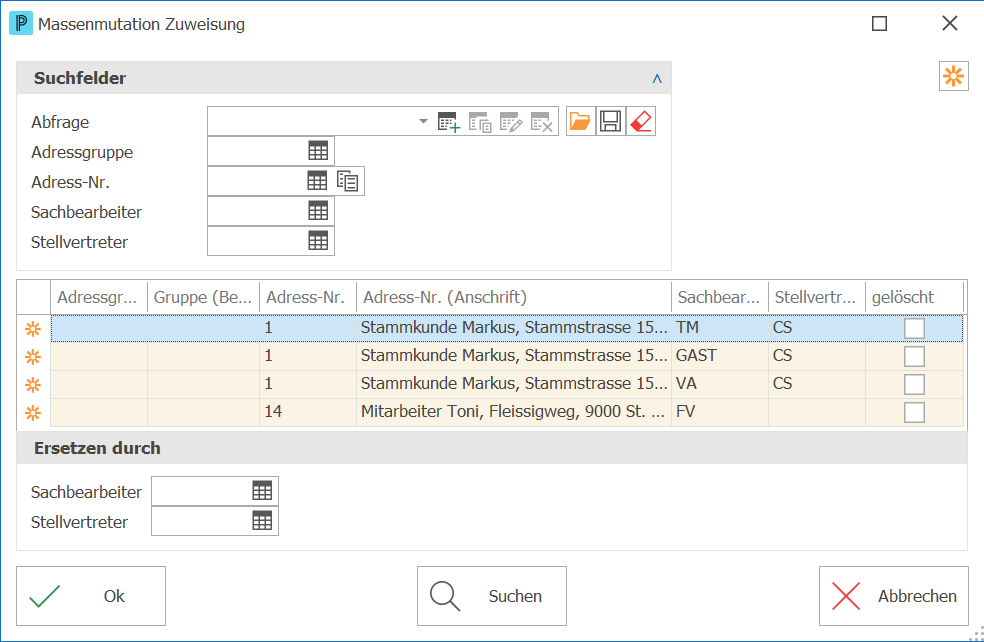Click the Adress-Nr. 14 cell
Image resolution: width=984 pixels, height=642 pixels.
pos(308,412)
